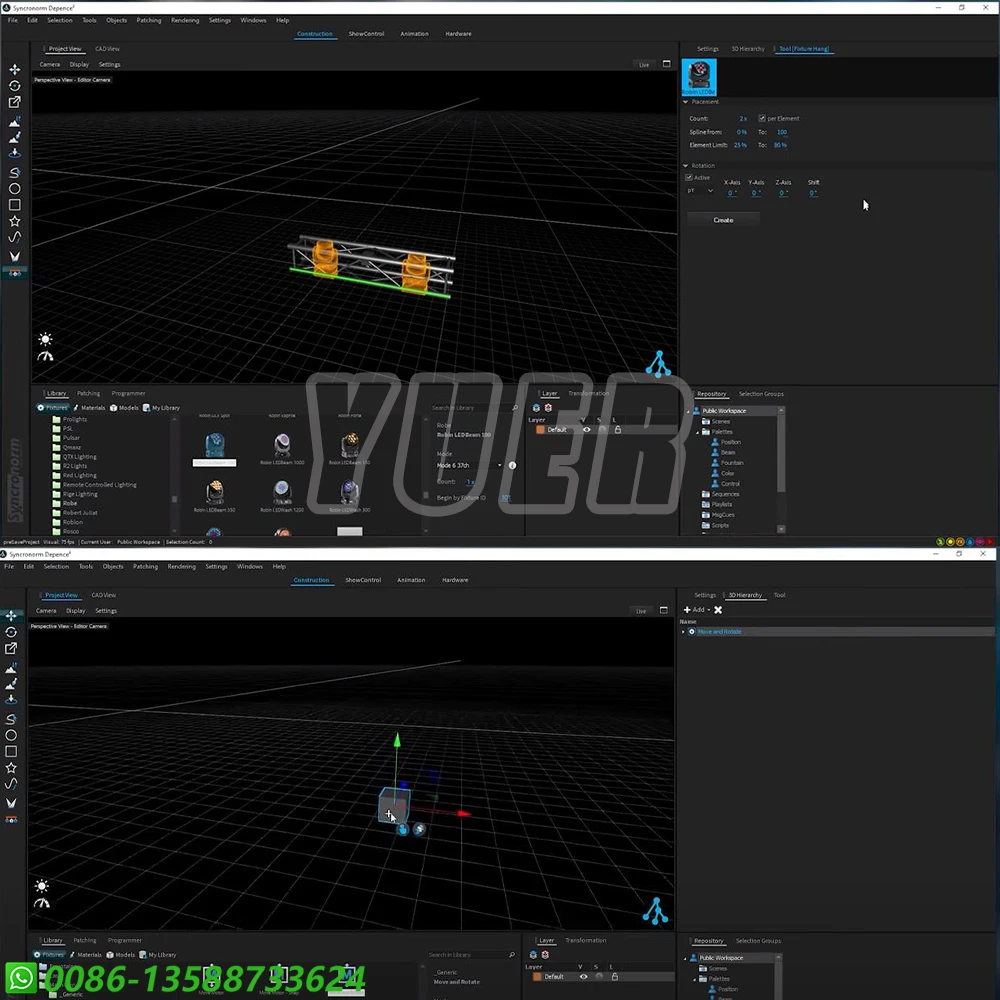Open the Patching menu in upper window
Viewport: 1000px width, 1000px height.
(x=149, y=20)
